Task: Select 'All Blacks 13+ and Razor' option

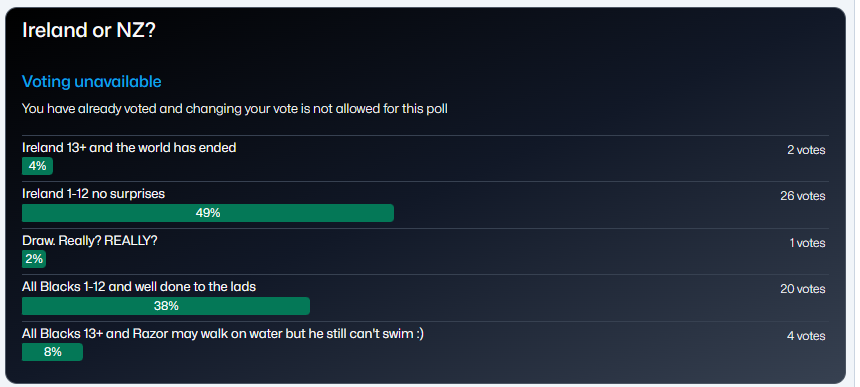Action: pyautogui.click(x=223, y=333)
